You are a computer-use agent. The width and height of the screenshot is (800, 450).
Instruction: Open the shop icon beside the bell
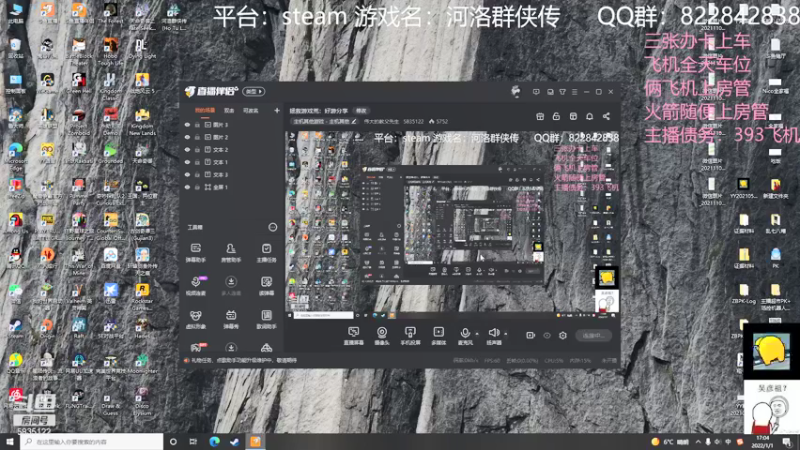(x=573, y=116)
